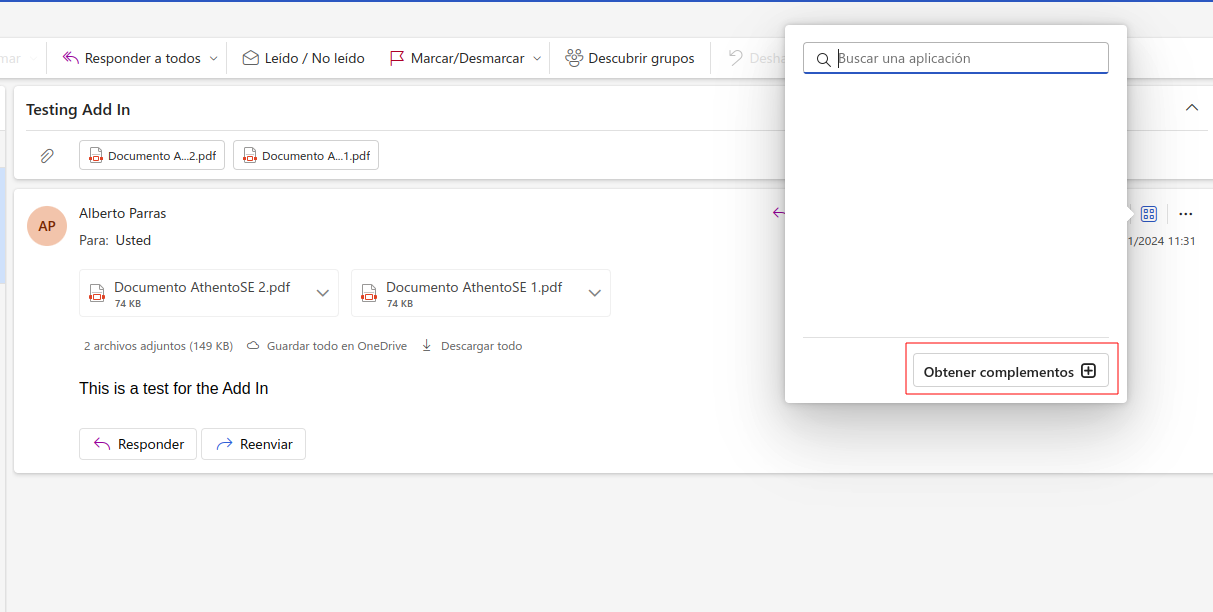The image size is (1213, 612).
Task: Click the AP sender avatar
Action: point(47,226)
